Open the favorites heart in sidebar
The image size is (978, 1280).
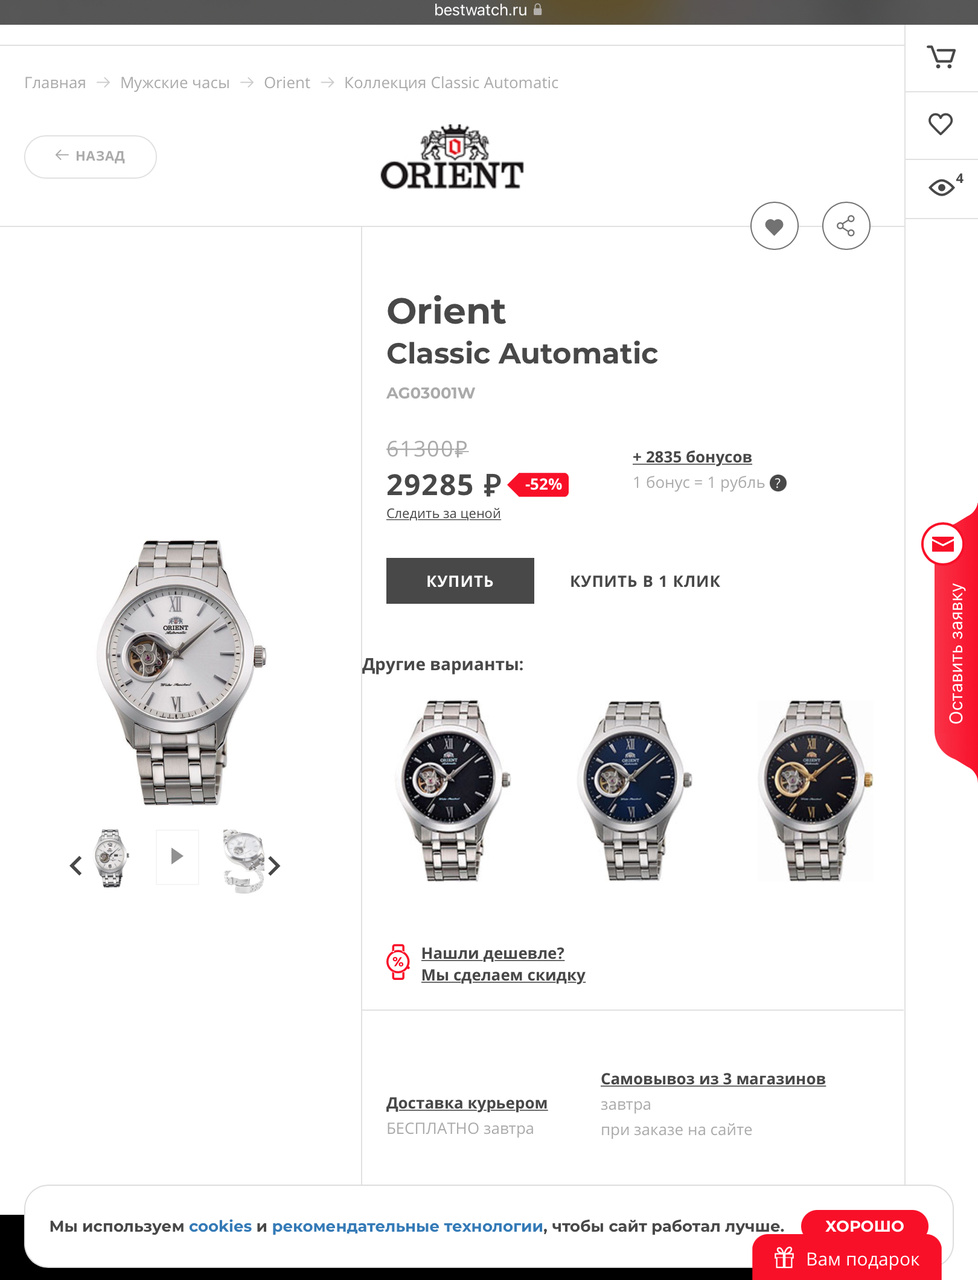point(941,124)
